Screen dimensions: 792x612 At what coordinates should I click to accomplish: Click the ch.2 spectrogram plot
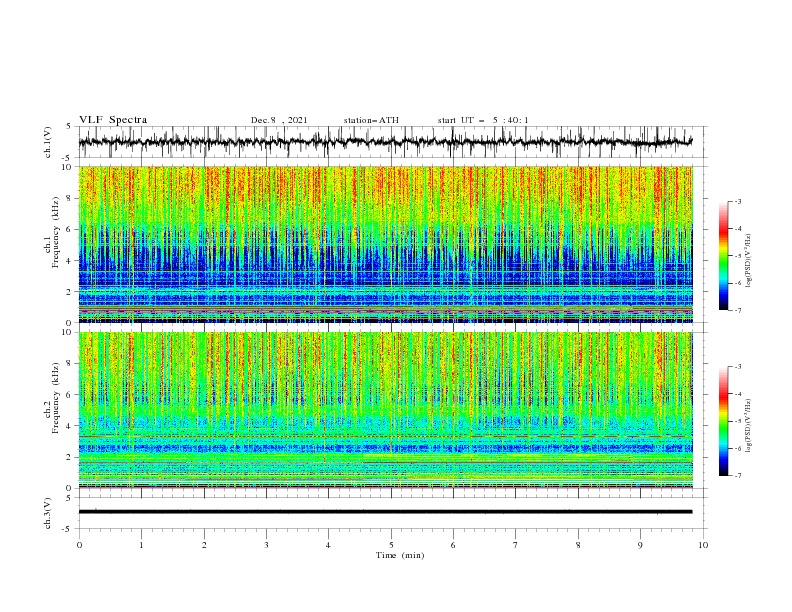tap(386, 410)
